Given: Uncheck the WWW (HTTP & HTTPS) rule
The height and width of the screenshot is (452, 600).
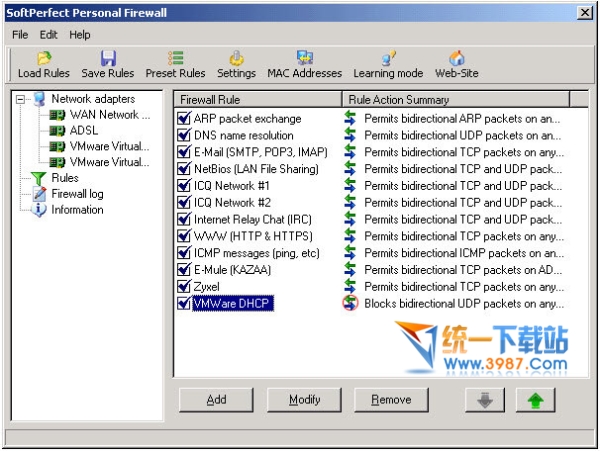Looking at the screenshot, I should click(x=184, y=236).
